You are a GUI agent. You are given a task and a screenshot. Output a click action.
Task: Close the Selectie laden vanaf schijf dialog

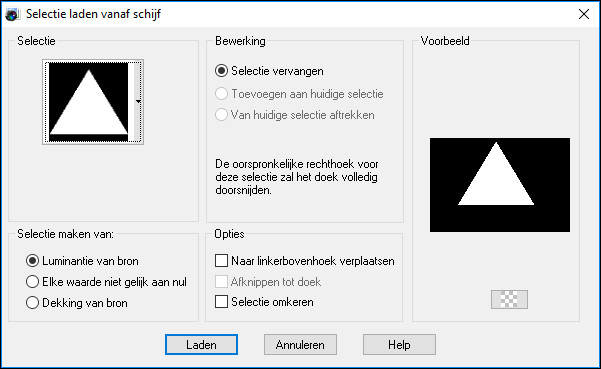point(584,14)
